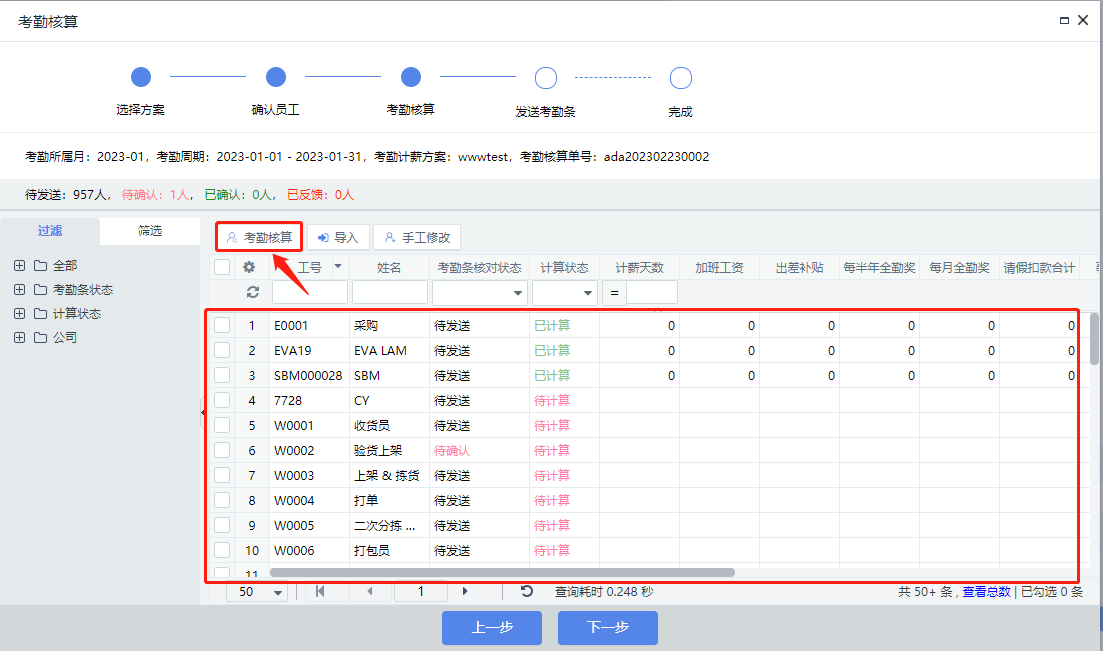Image resolution: width=1103 pixels, height=651 pixels.
Task: Click the vertical scrollbar of the table
Action: (1094, 339)
